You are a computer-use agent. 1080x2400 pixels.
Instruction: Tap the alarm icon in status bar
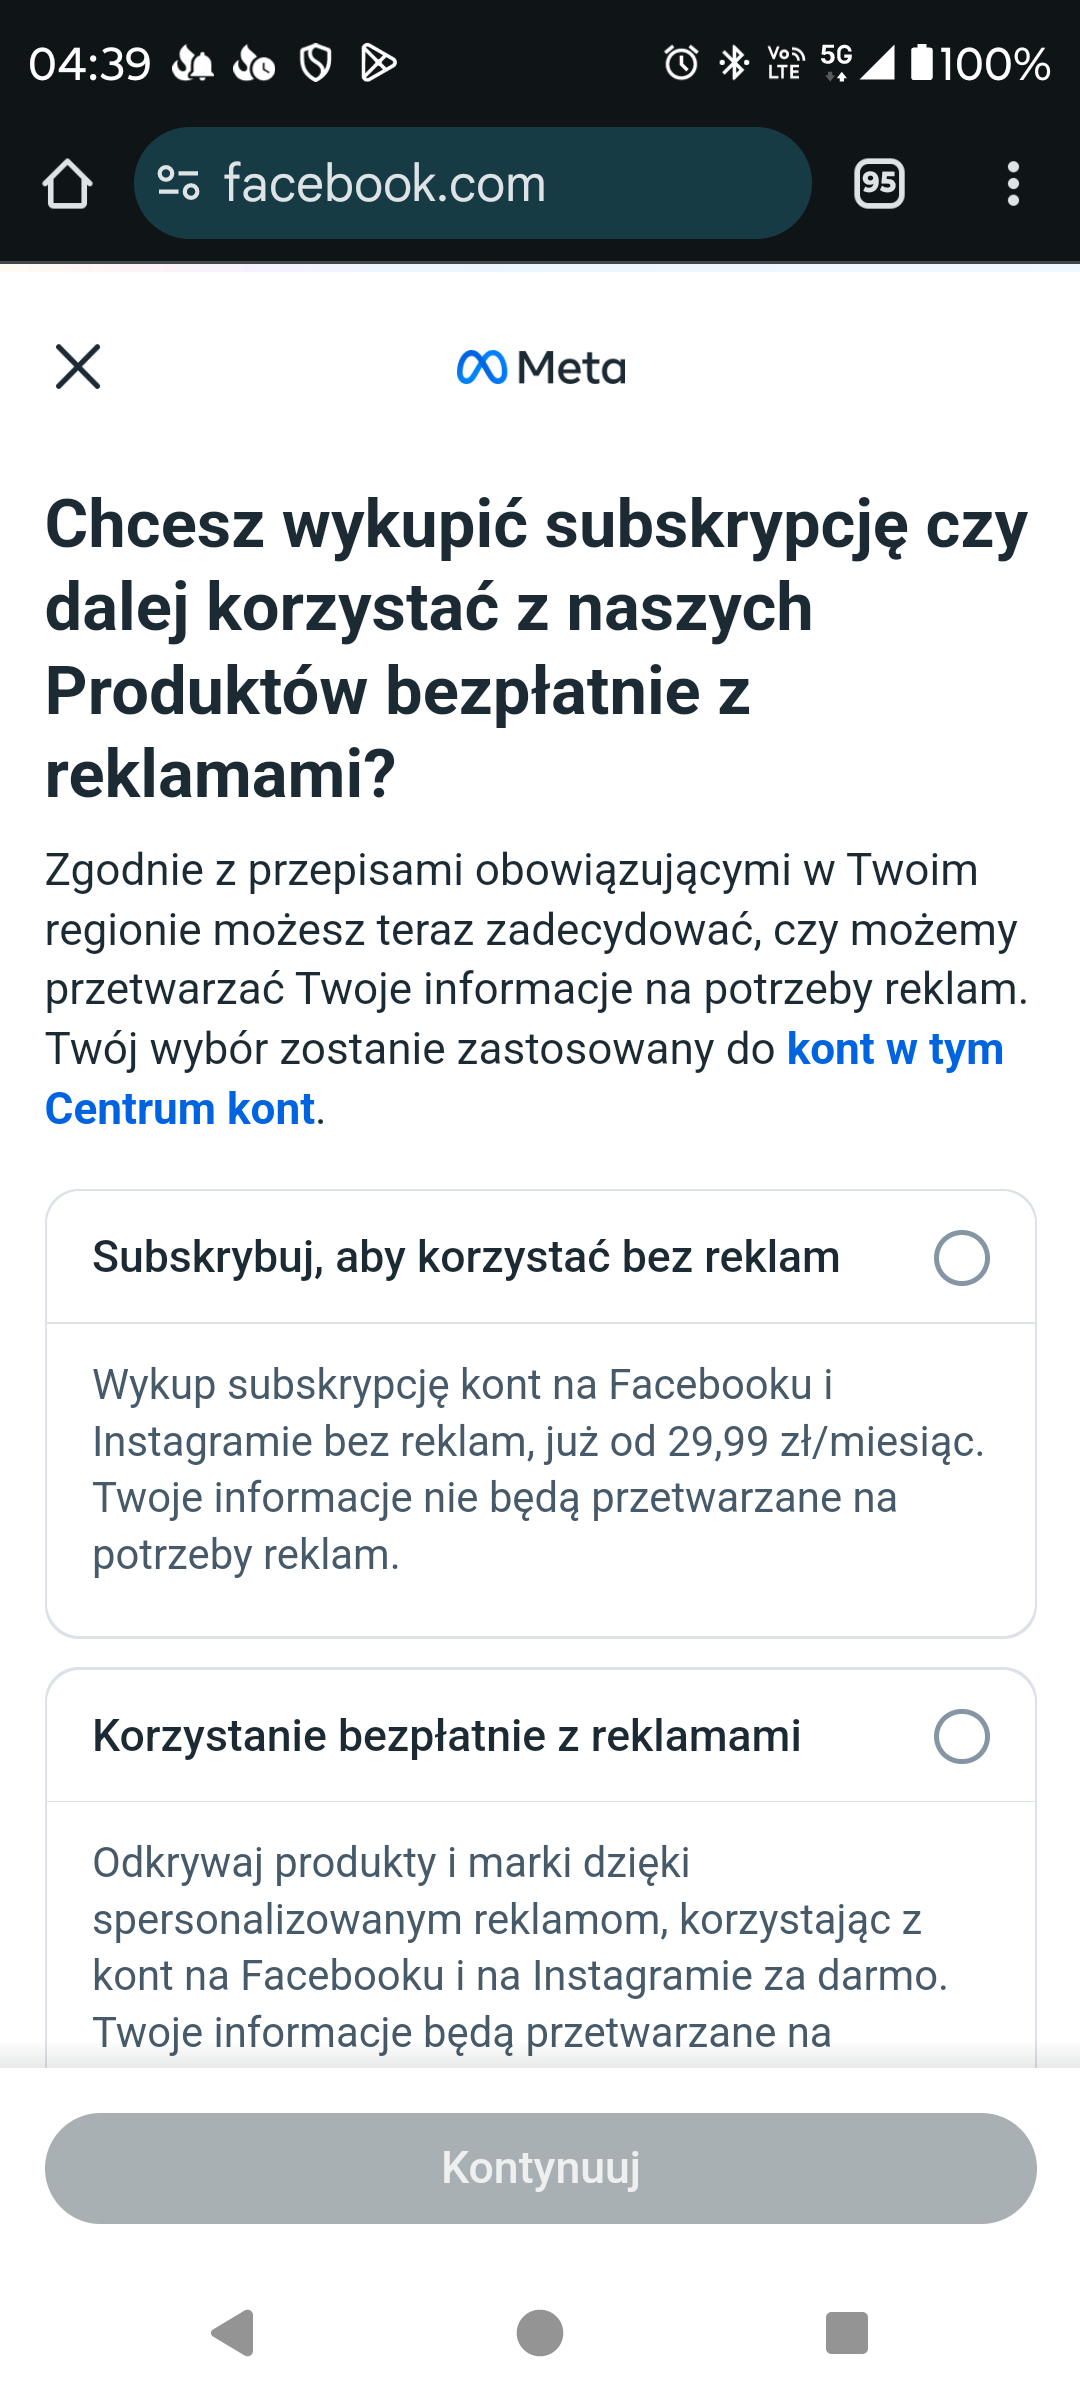681,63
